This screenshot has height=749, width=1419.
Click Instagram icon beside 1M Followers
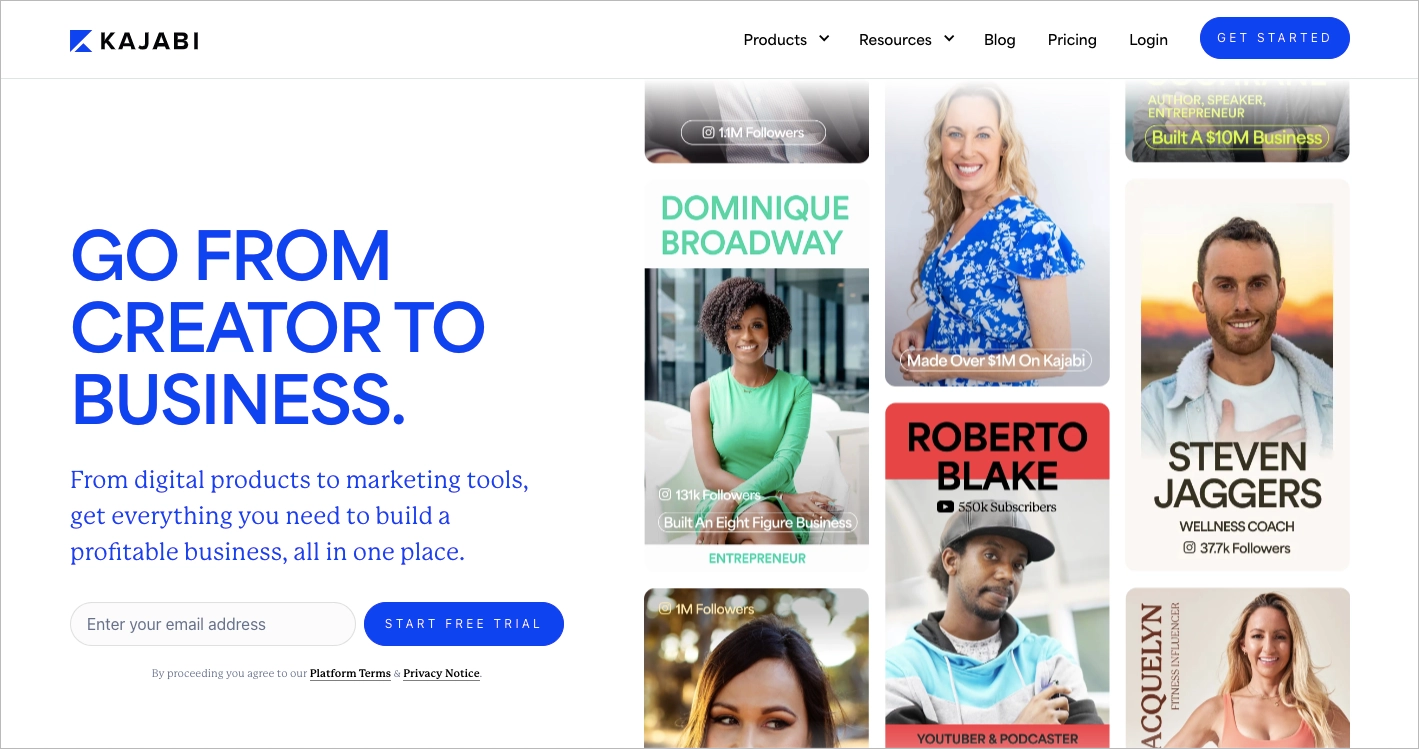tap(665, 608)
